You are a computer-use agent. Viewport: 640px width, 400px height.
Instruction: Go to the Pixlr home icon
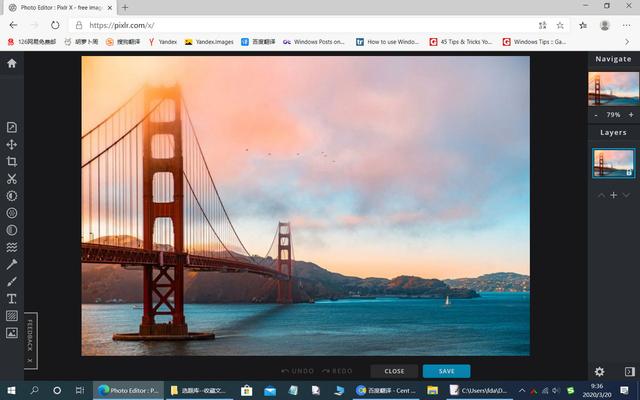(12, 63)
